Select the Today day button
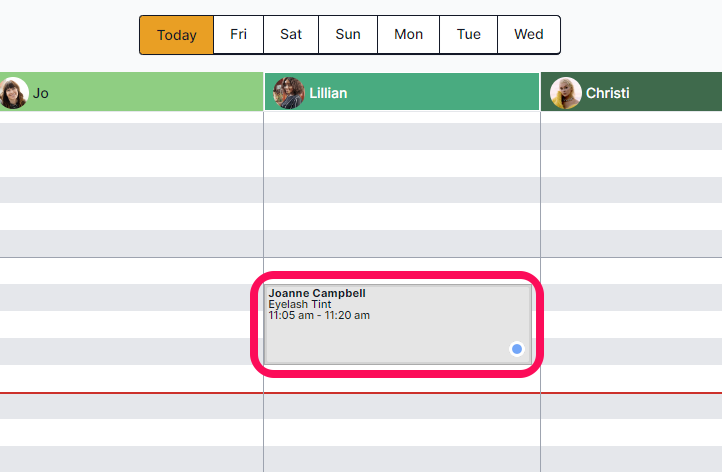 (177, 35)
